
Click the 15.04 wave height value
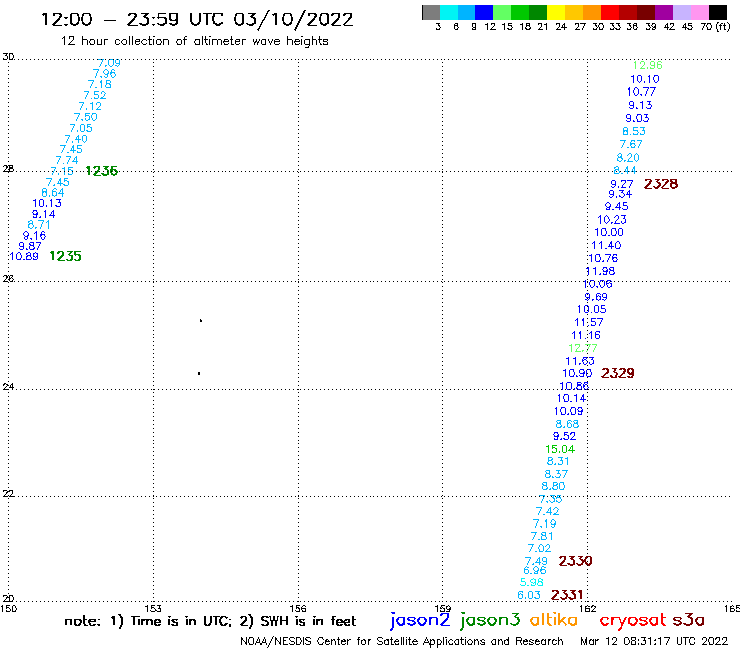[x=560, y=449]
